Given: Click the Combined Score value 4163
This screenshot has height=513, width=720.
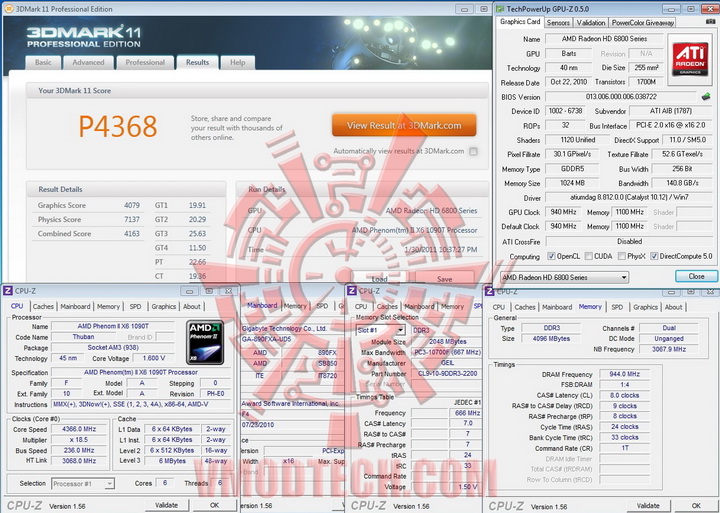Looking at the screenshot, I should (x=132, y=234).
